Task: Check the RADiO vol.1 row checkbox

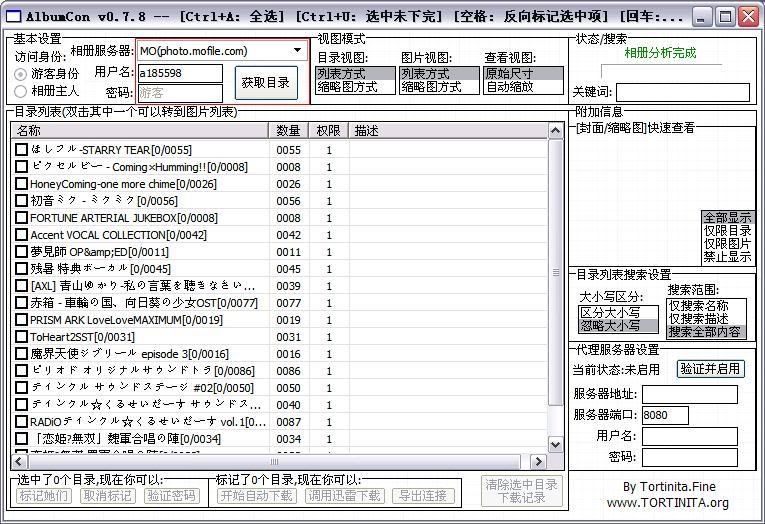Action: click(x=21, y=422)
